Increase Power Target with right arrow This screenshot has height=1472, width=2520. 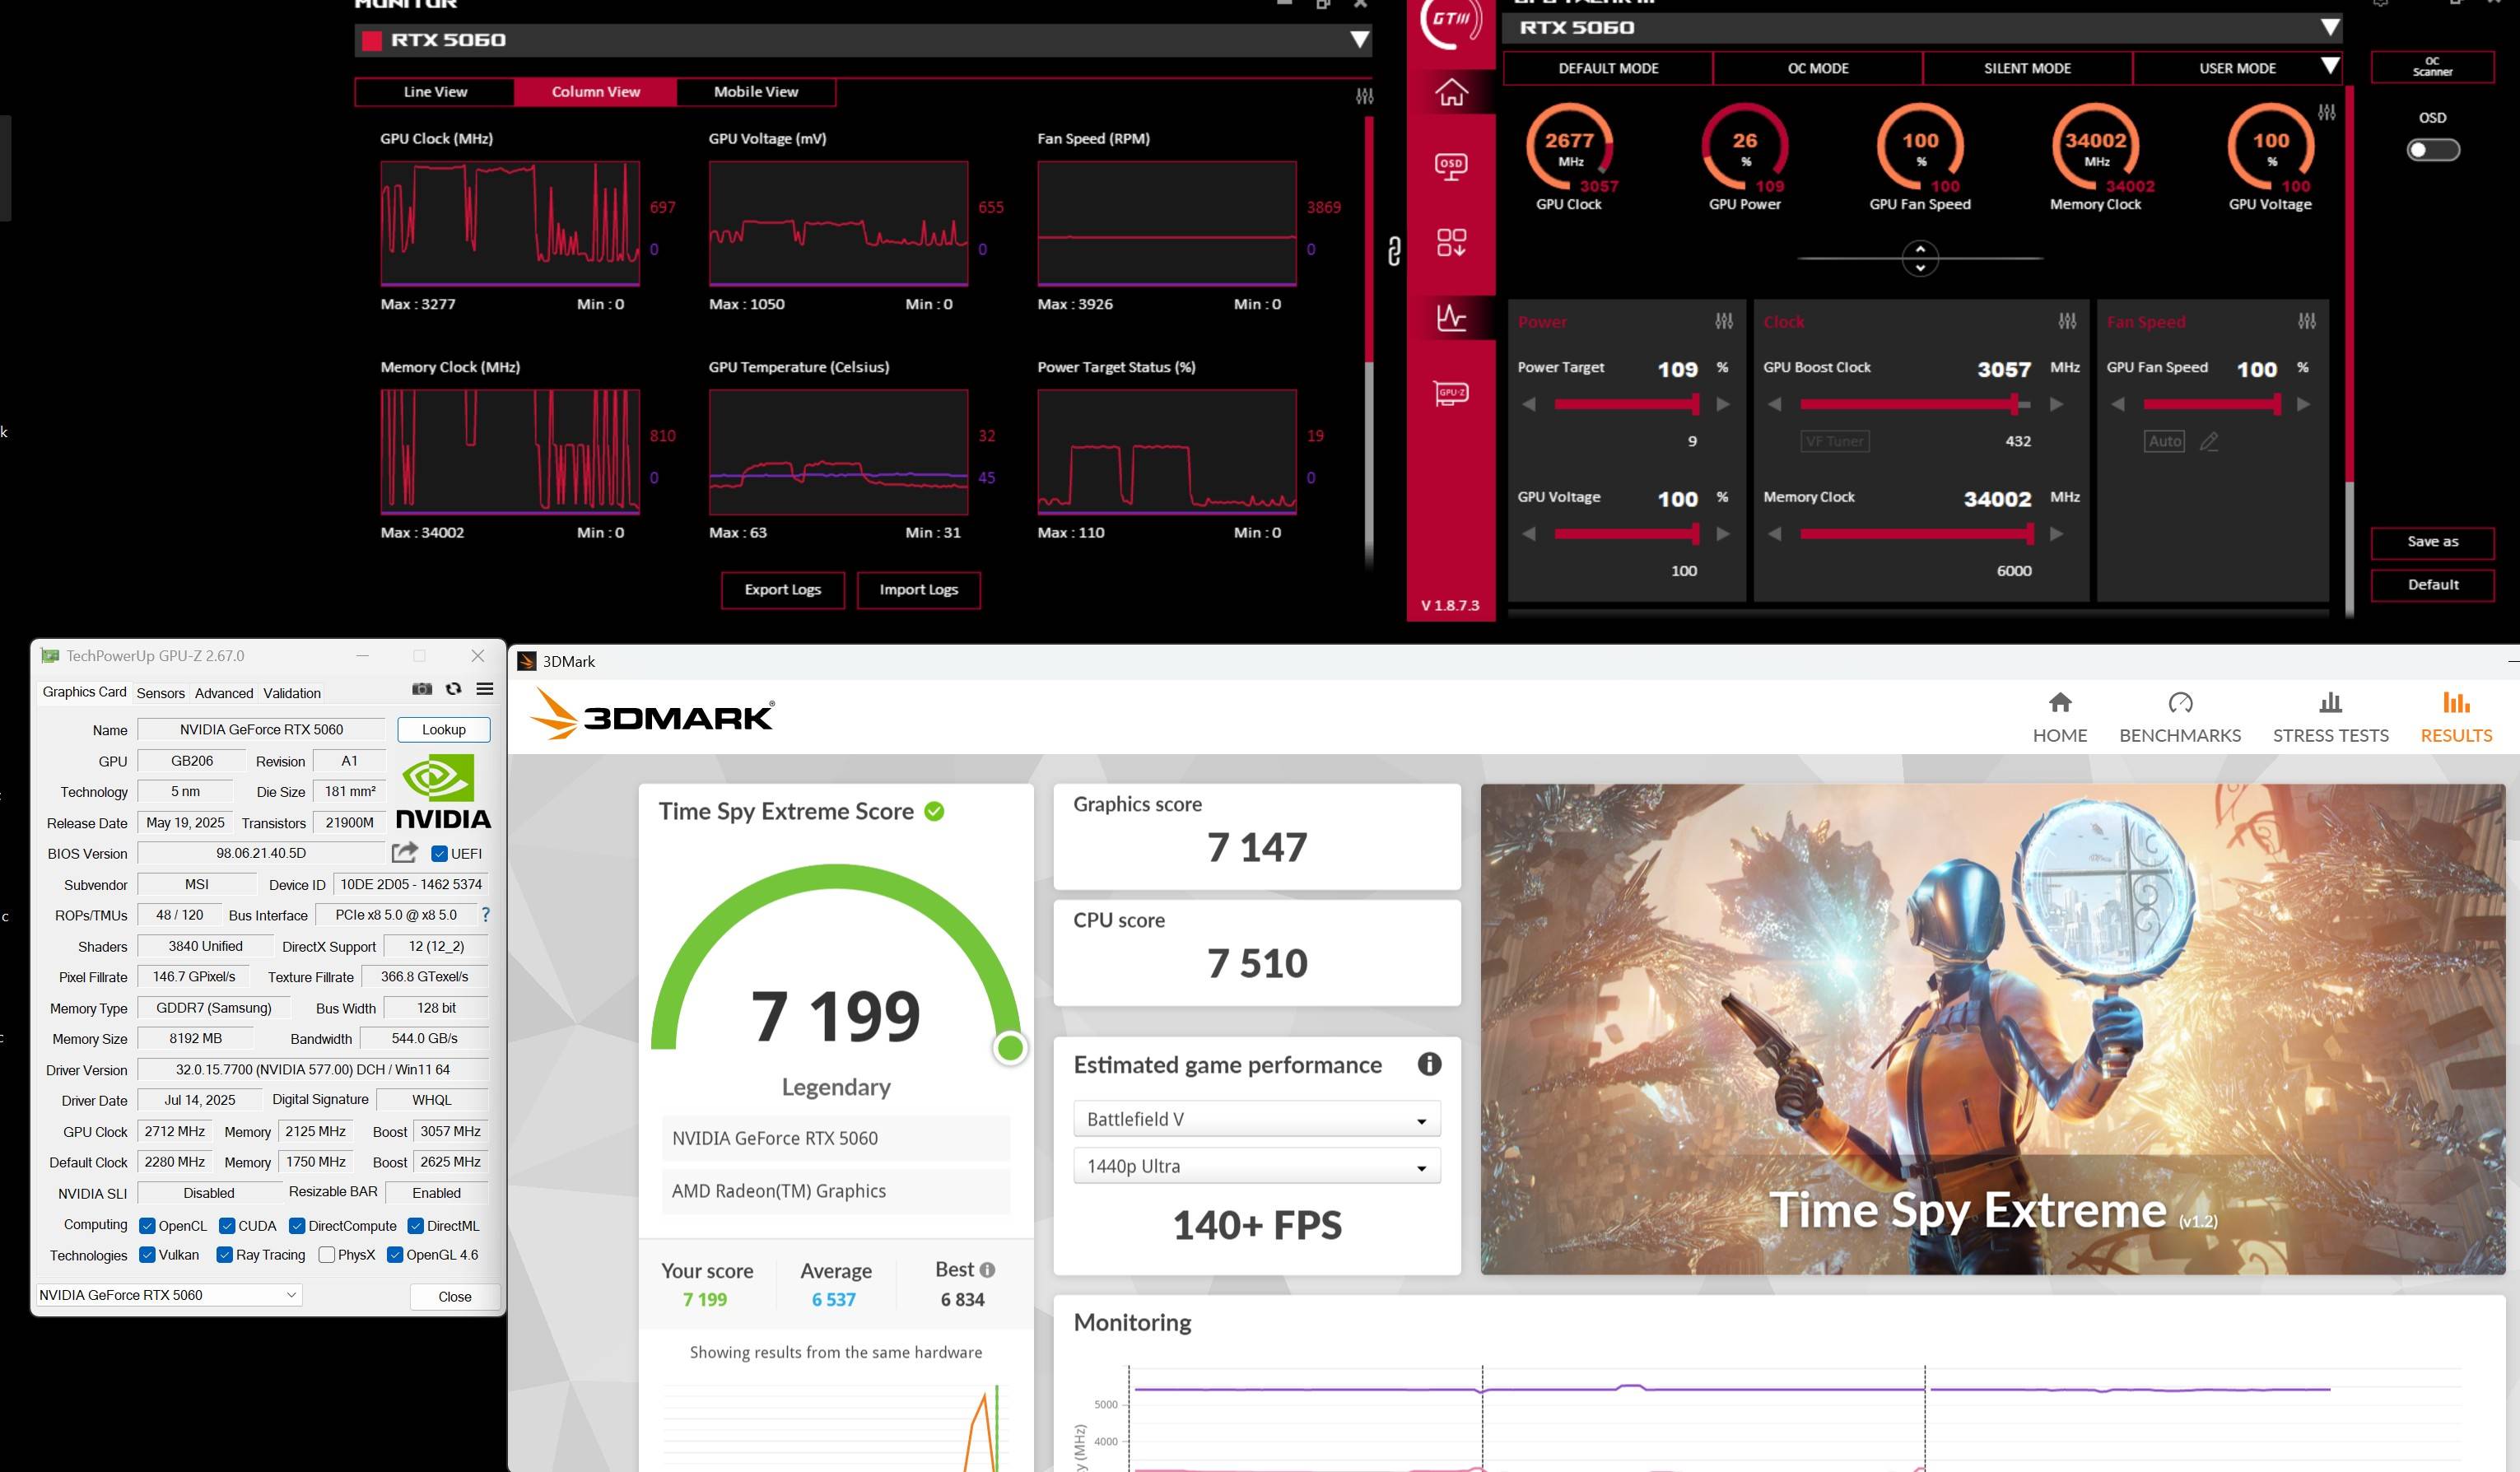[x=1723, y=404]
